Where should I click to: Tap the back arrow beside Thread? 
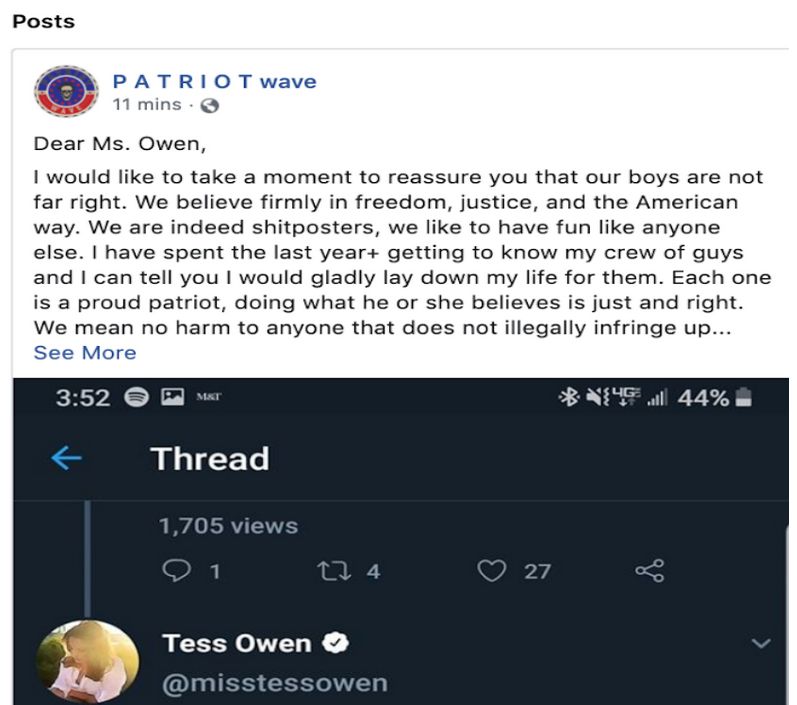pyautogui.click(x=67, y=458)
